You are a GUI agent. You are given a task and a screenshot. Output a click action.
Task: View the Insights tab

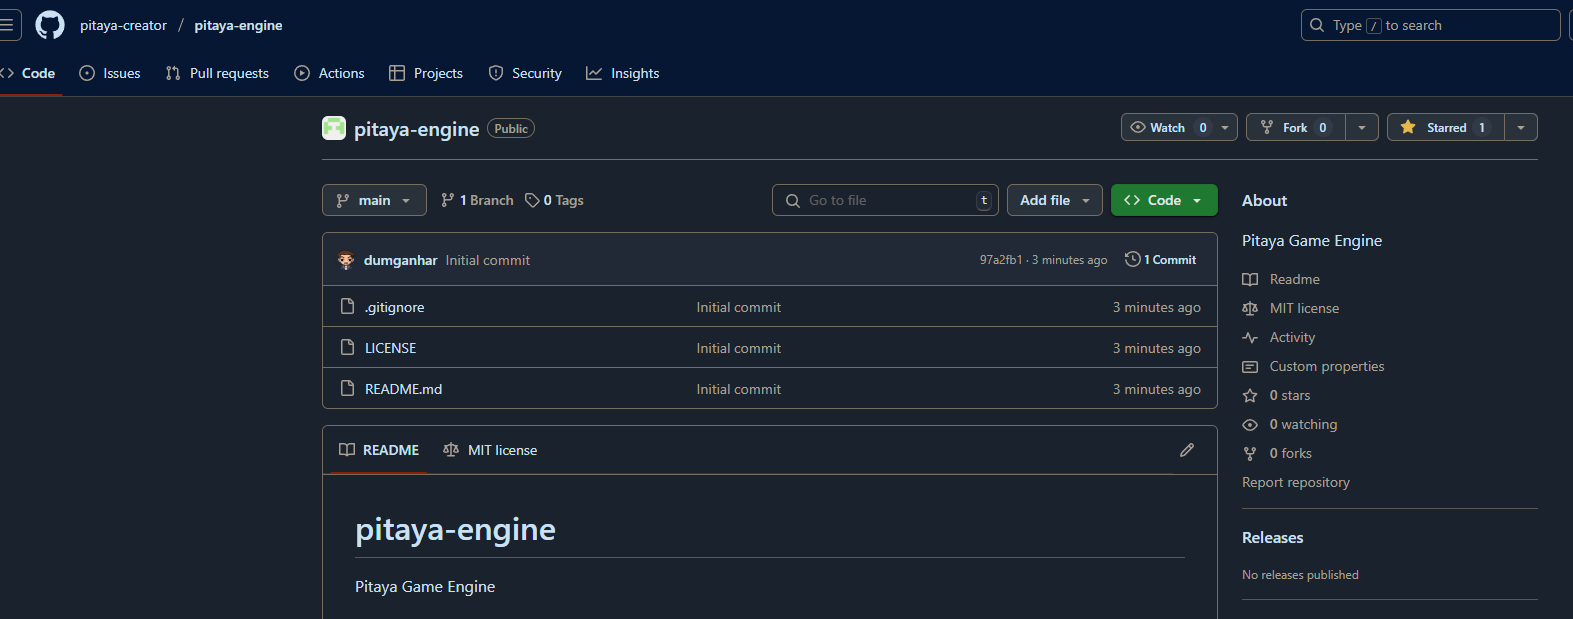tap(622, 73)
